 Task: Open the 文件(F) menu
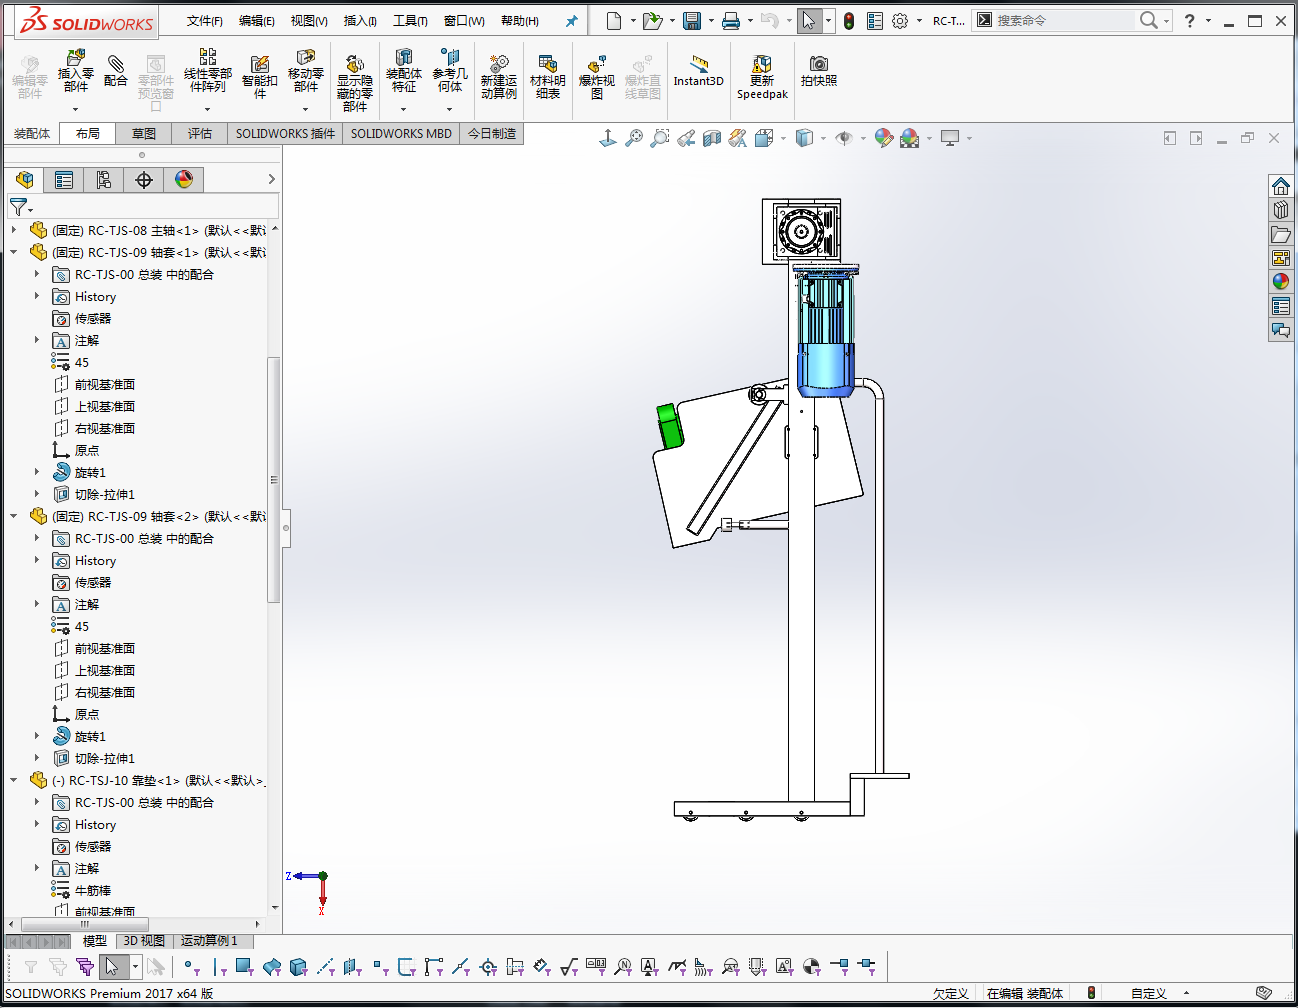coord(205,21)
